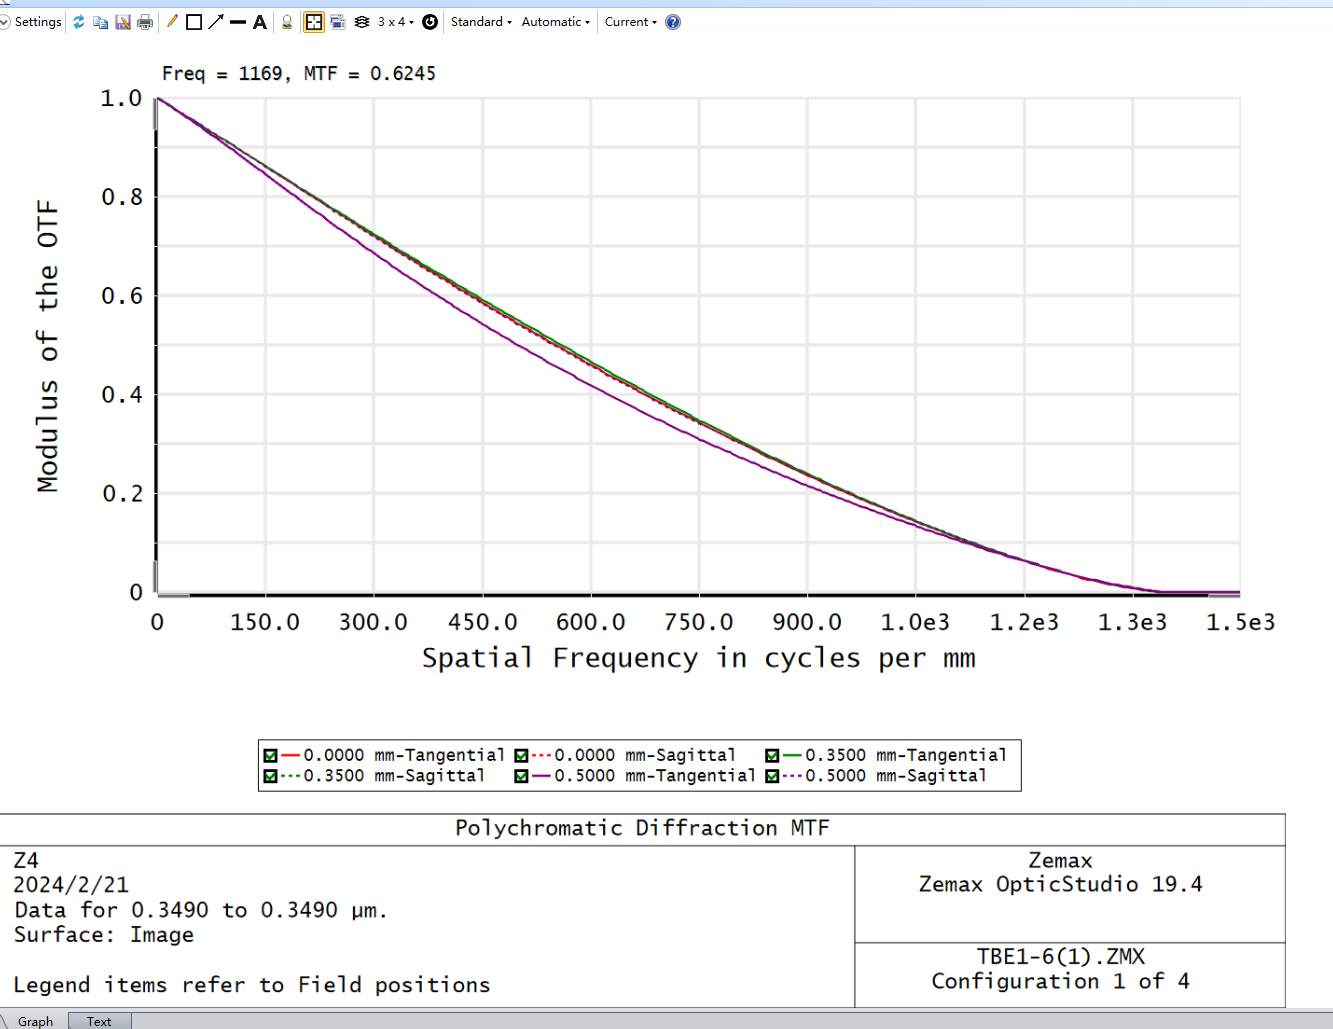The height and width of the screenshot is (1029, 1333).
Task: Click the Copy window icon
Action: point(100,22)
